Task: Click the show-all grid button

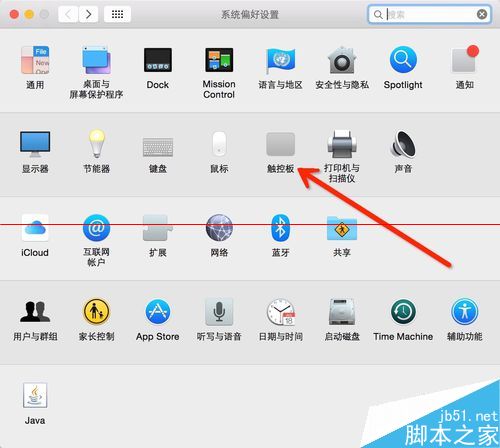Action: [x=117, y=14]
